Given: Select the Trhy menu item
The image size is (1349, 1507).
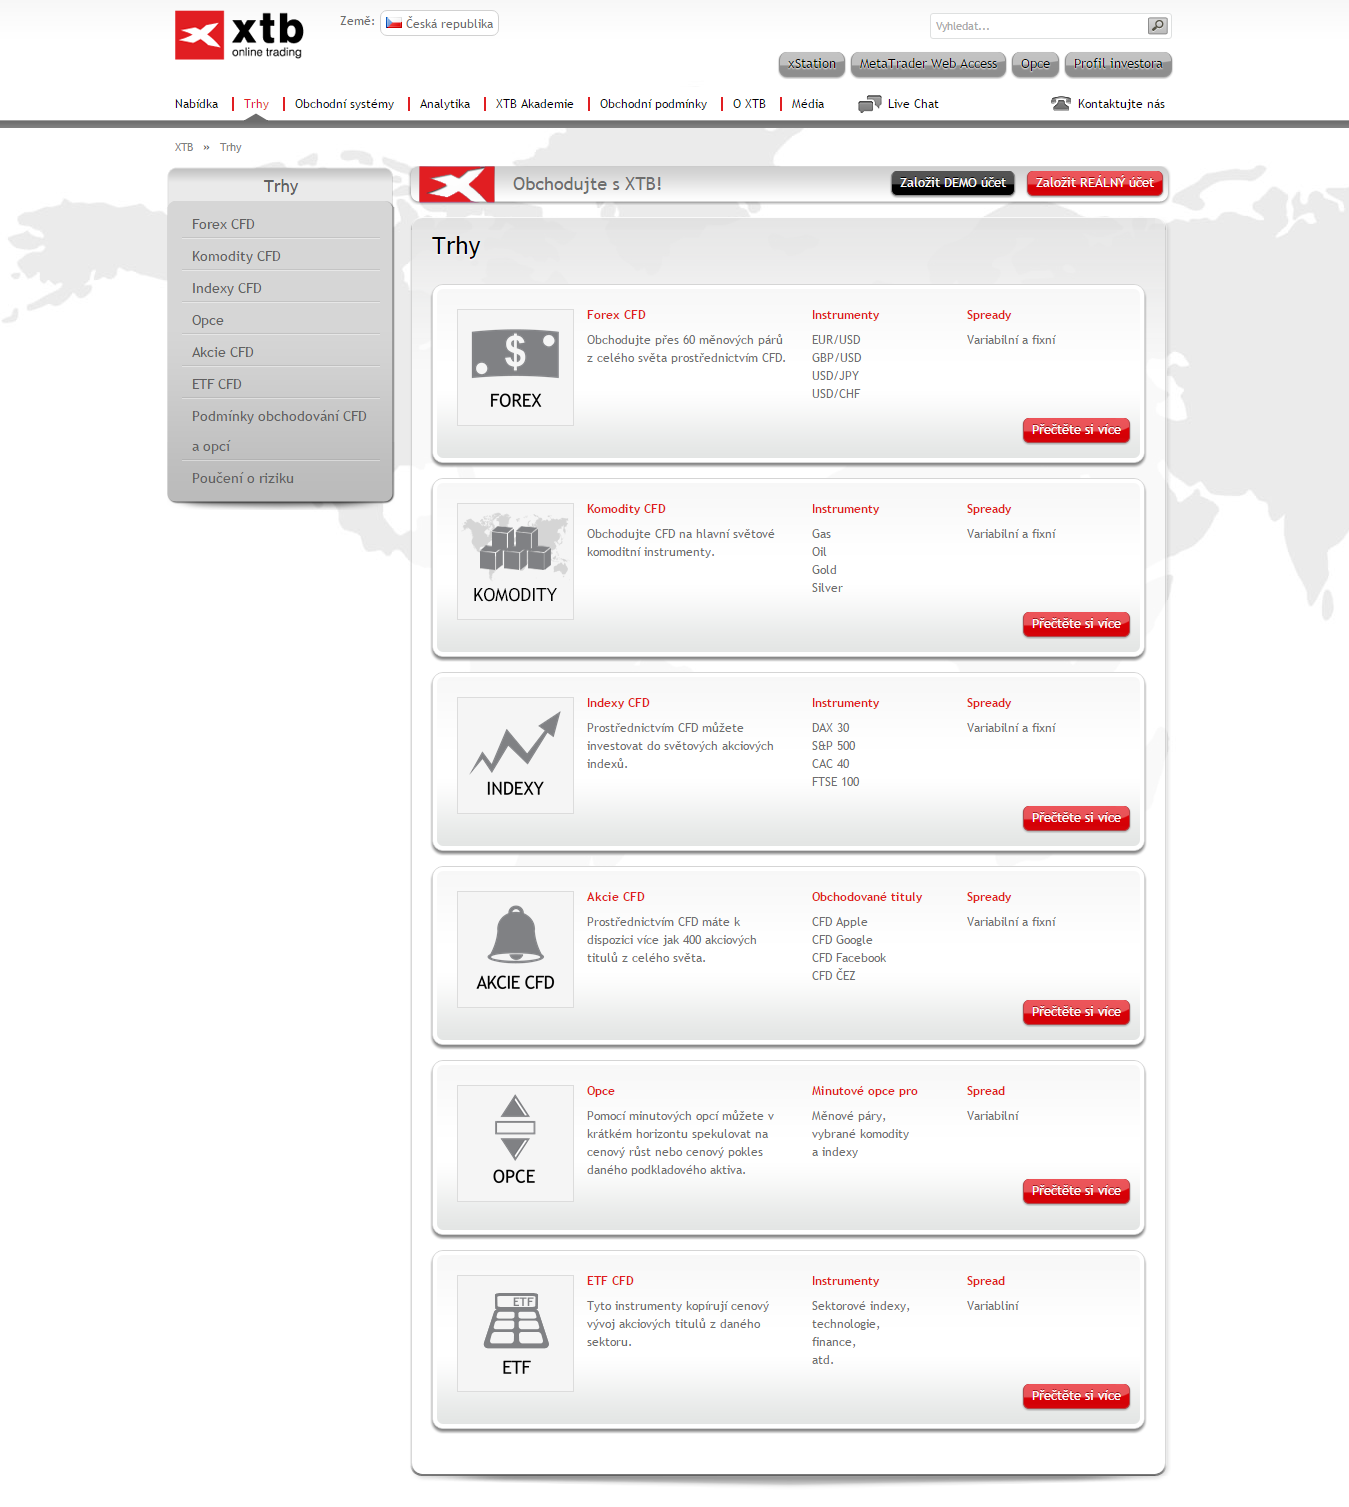Looking at the screenshot, I should pyautogui.click(x=256, y=104).
